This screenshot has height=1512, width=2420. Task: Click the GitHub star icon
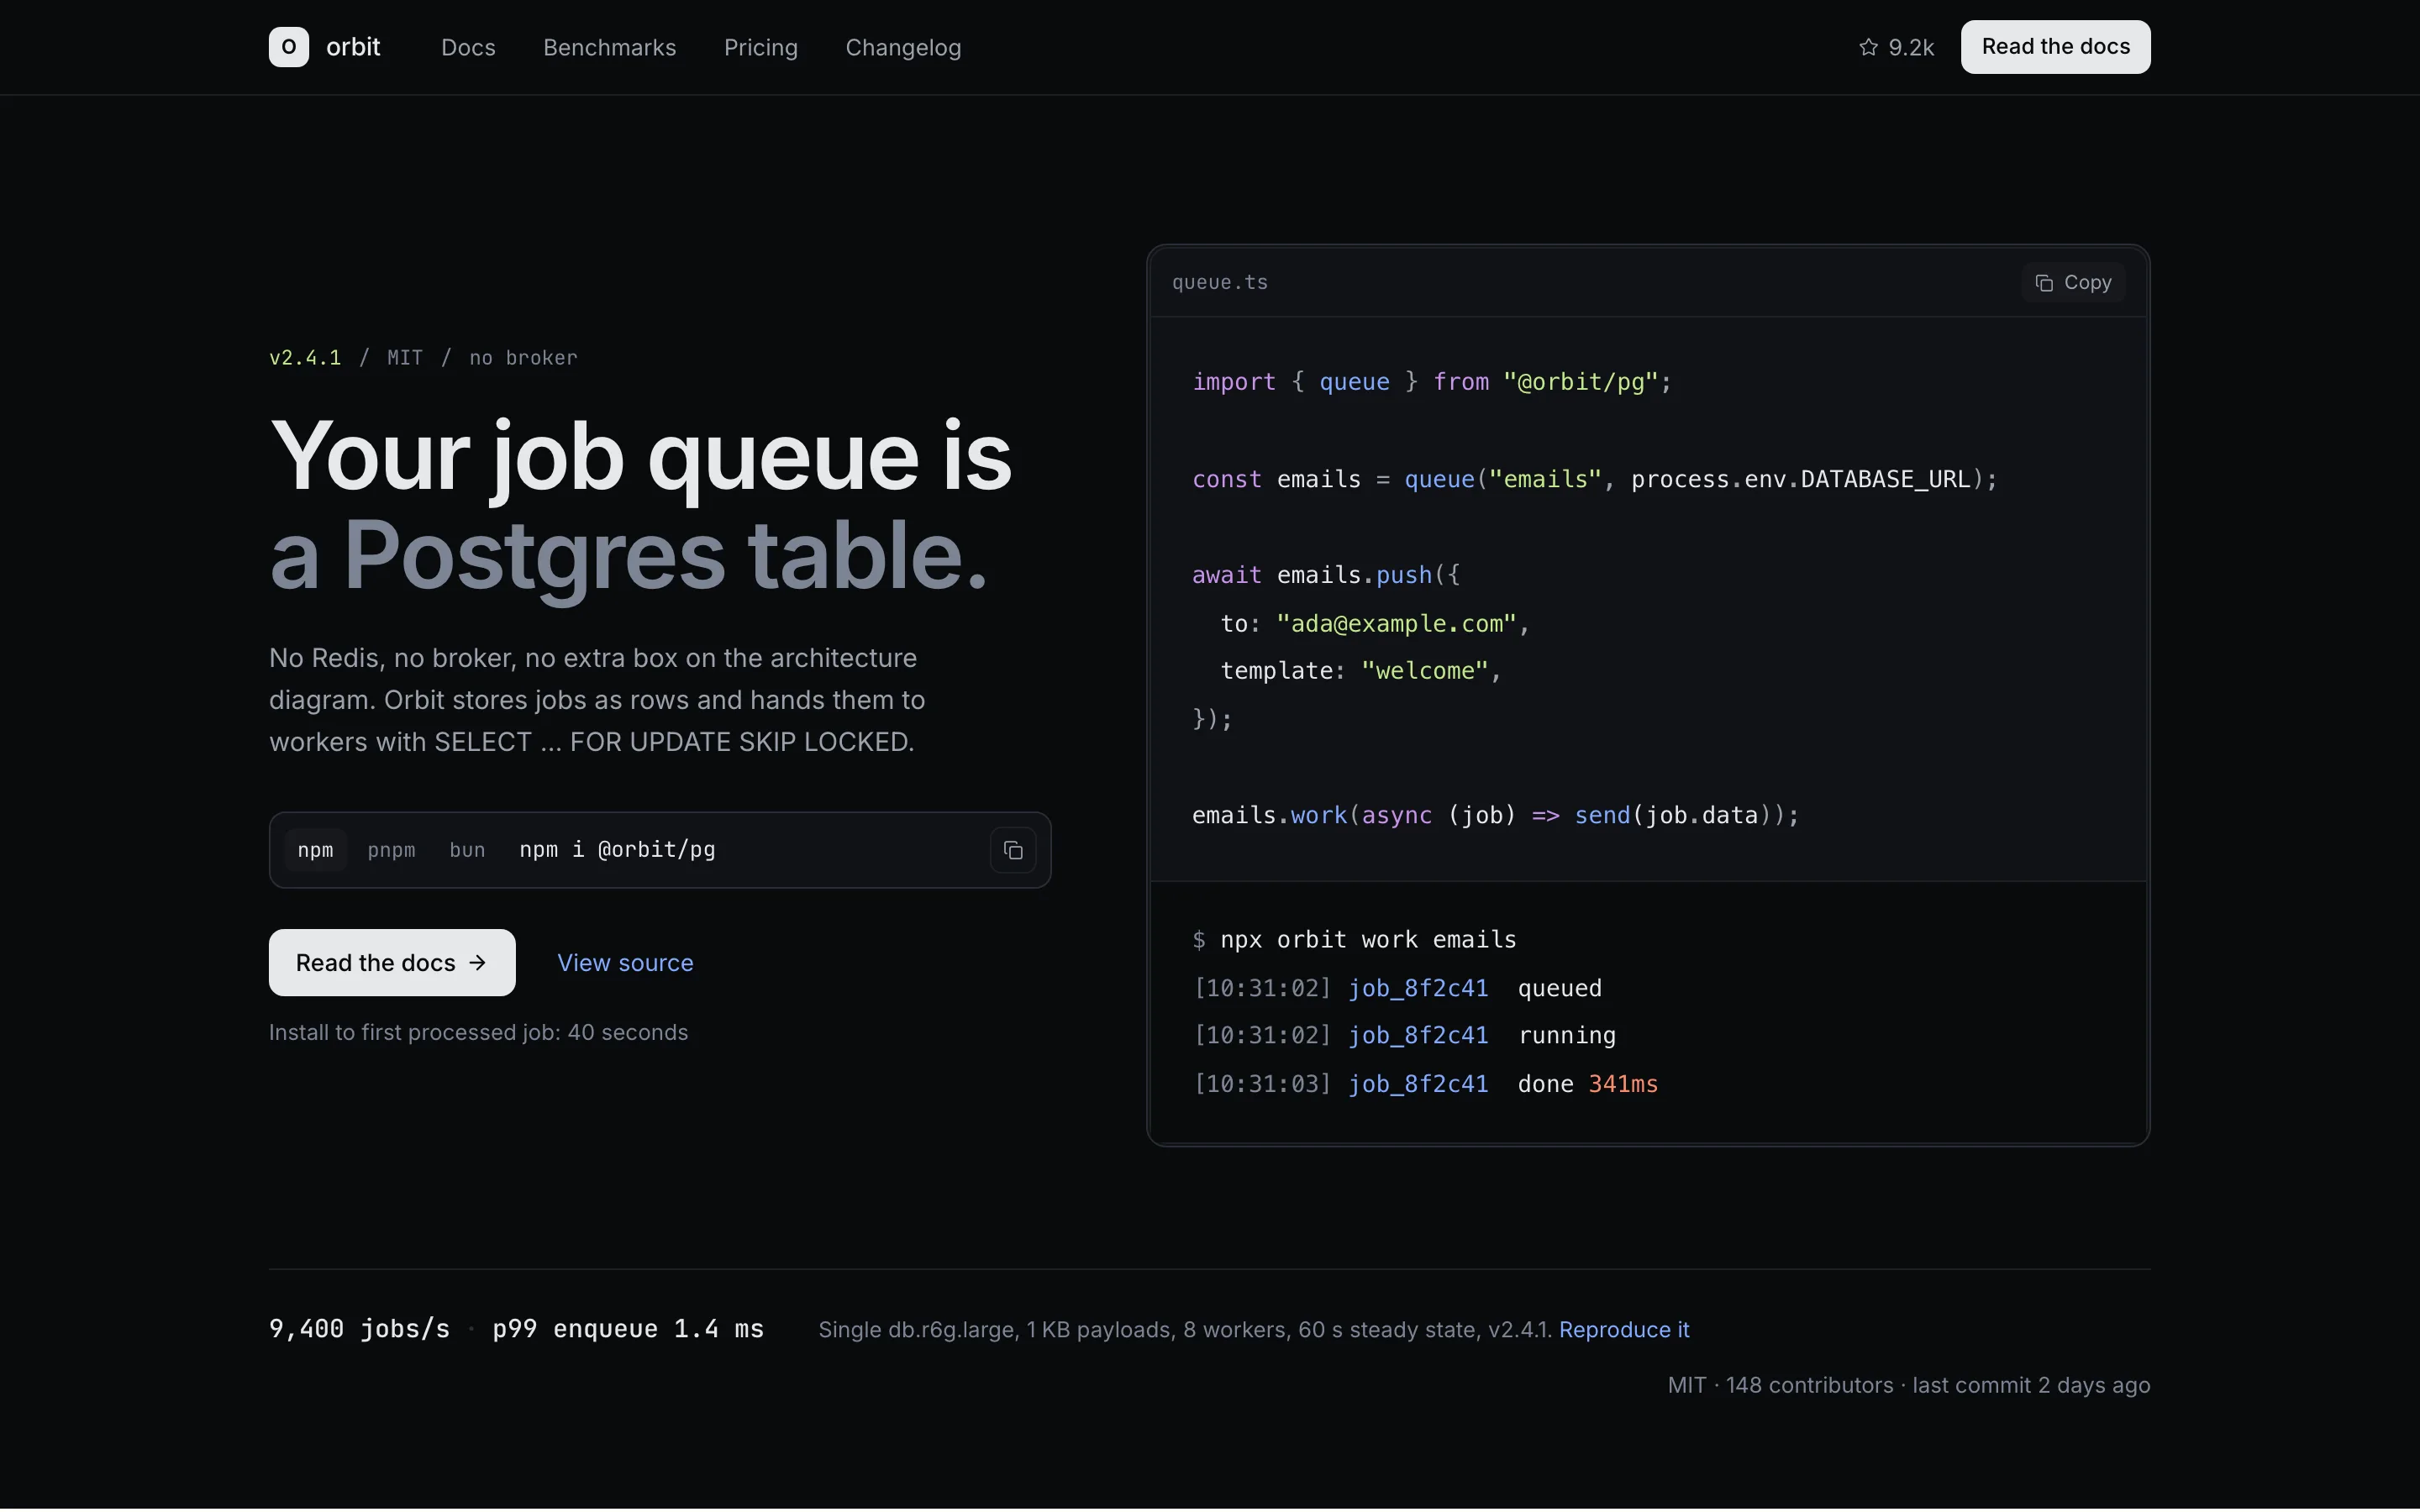pos(1868,47)
